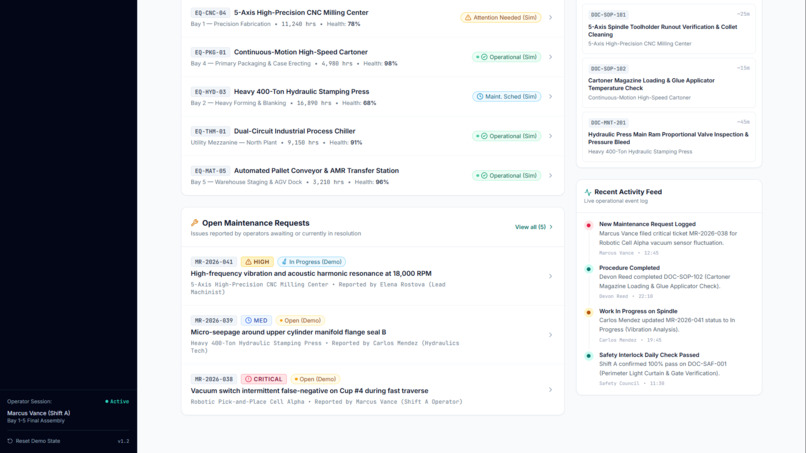The height and width of the screenshot is (453, 806).
Task: Click the warning triangle in HIGH priority badge
Action: click(248, 262)
